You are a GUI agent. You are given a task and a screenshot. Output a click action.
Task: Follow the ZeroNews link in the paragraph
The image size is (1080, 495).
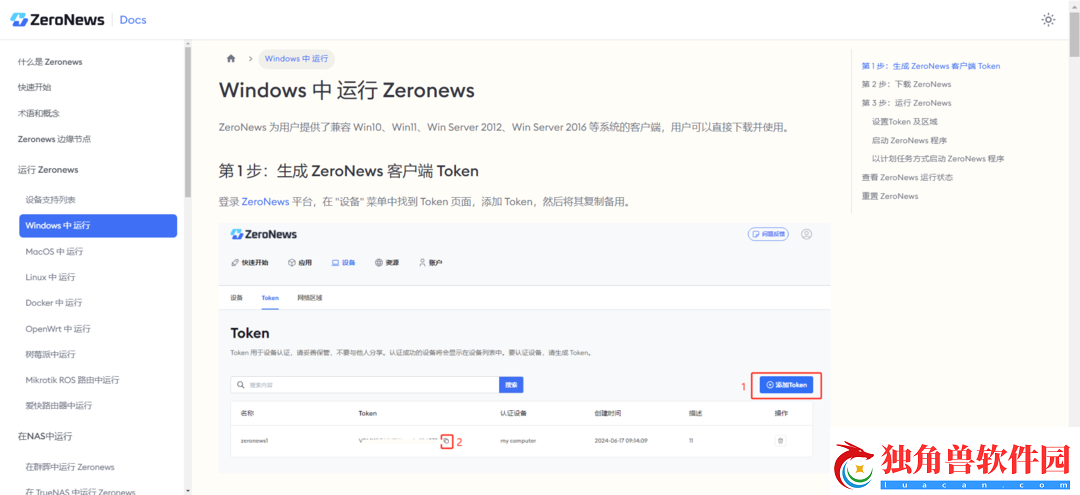point(265,202)
